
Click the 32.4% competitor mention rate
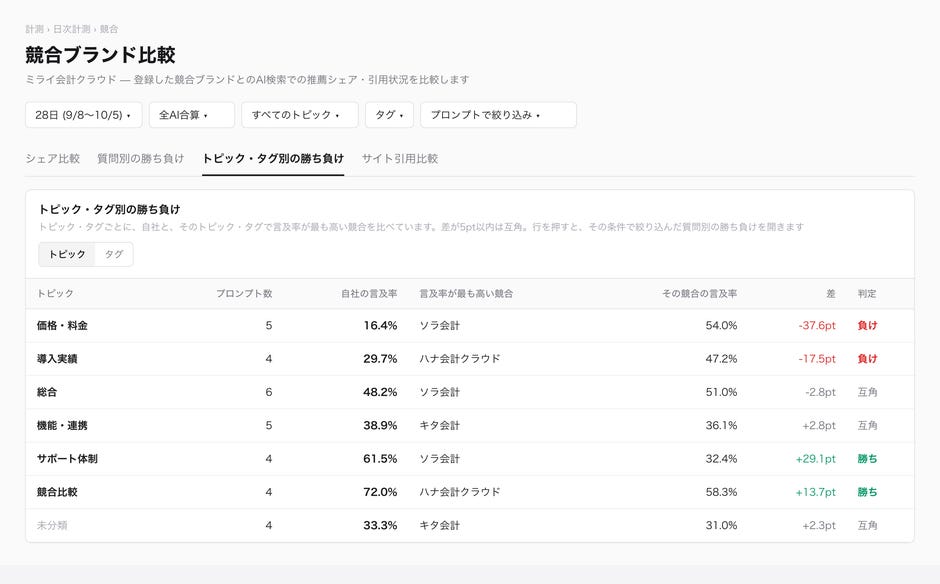click(721, 459)
